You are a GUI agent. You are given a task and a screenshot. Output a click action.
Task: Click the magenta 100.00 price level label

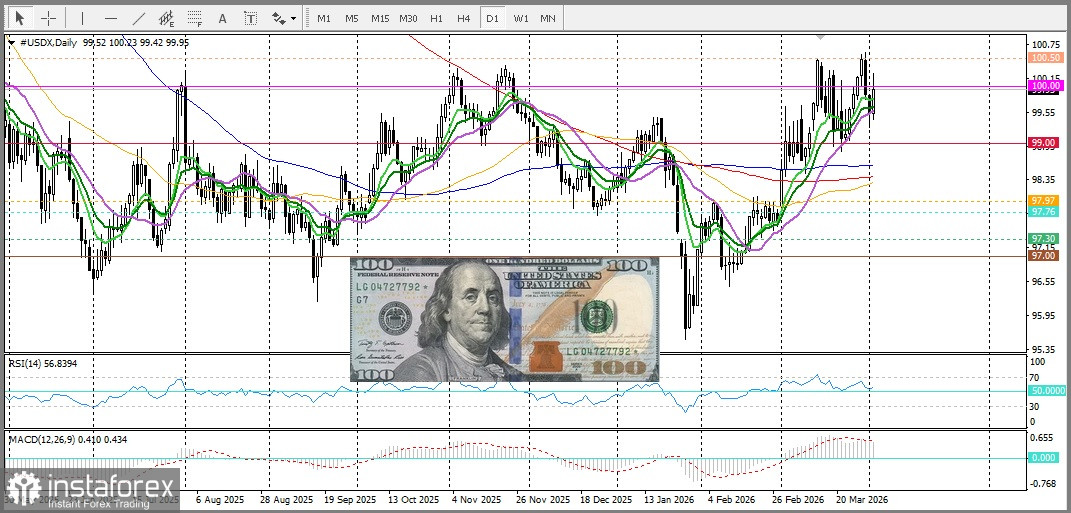click(1045, 86)
